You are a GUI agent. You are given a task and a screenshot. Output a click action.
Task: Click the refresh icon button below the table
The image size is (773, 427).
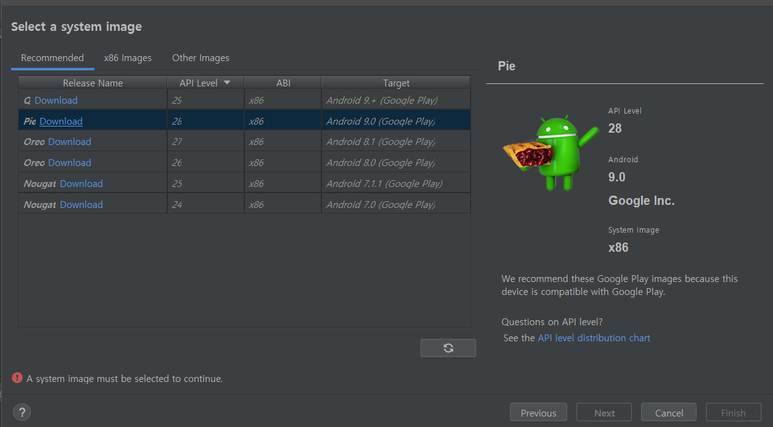(x=448, y=348)
